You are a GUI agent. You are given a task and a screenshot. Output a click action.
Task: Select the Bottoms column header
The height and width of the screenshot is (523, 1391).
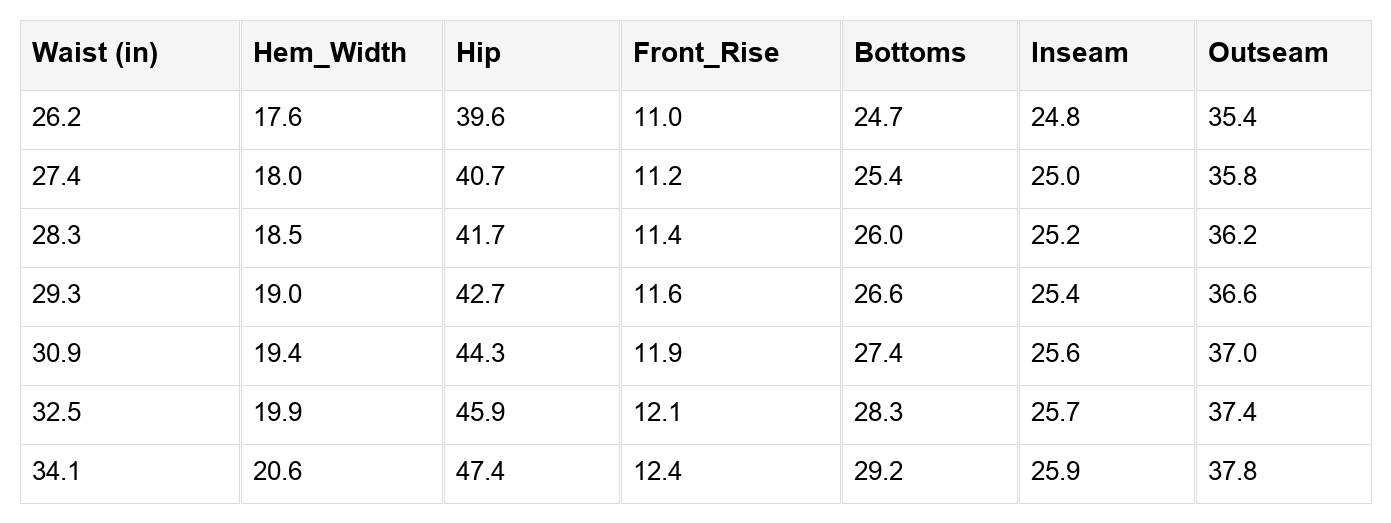tap(910, 53)
